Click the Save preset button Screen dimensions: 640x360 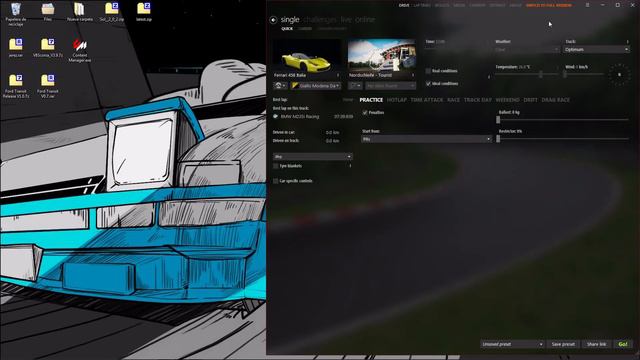pyautogui.click(x=563, y=344)
